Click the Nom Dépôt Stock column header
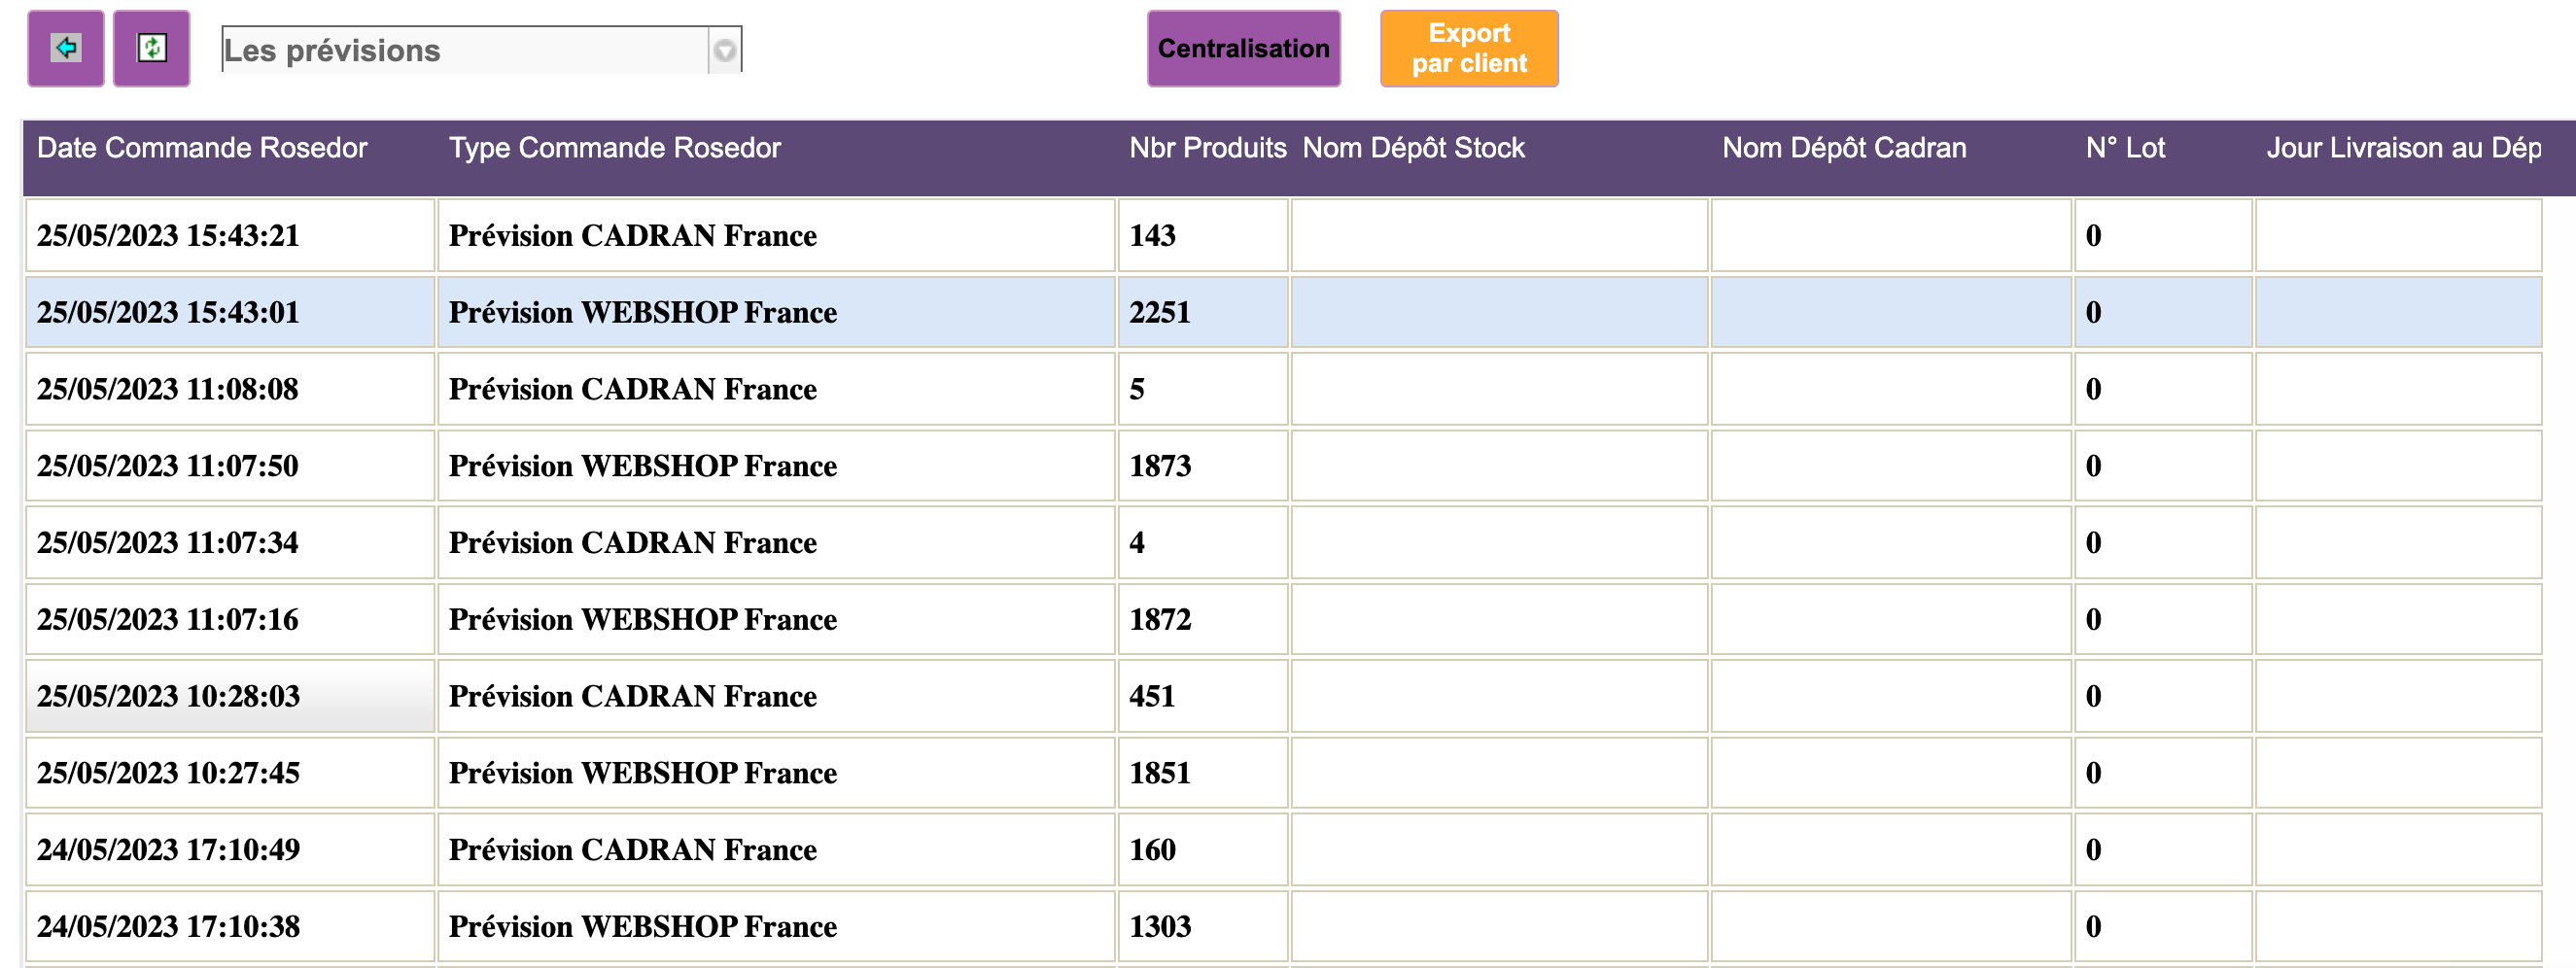Viewport: 2576px width, 968px height. click(x=1412, y=148)
